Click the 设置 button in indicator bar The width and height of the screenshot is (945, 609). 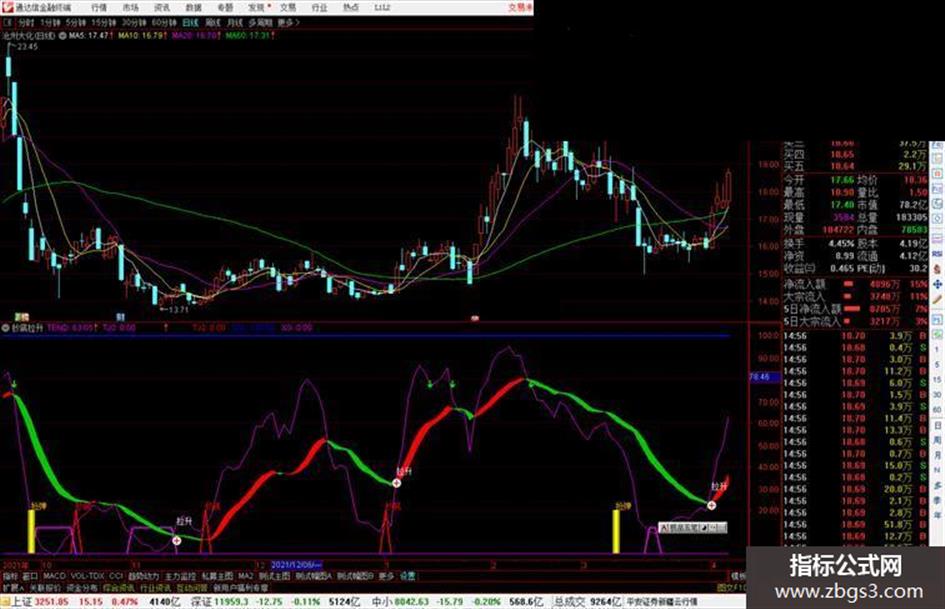click(x=408, y=576)
